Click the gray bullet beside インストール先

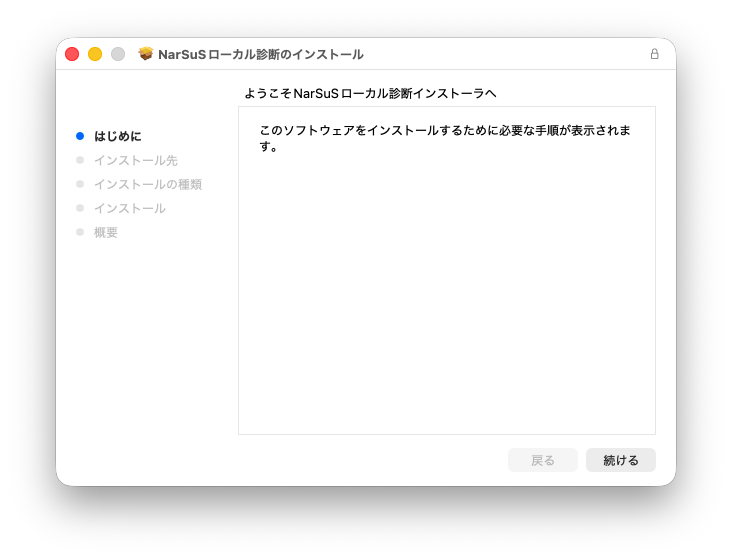80,160
